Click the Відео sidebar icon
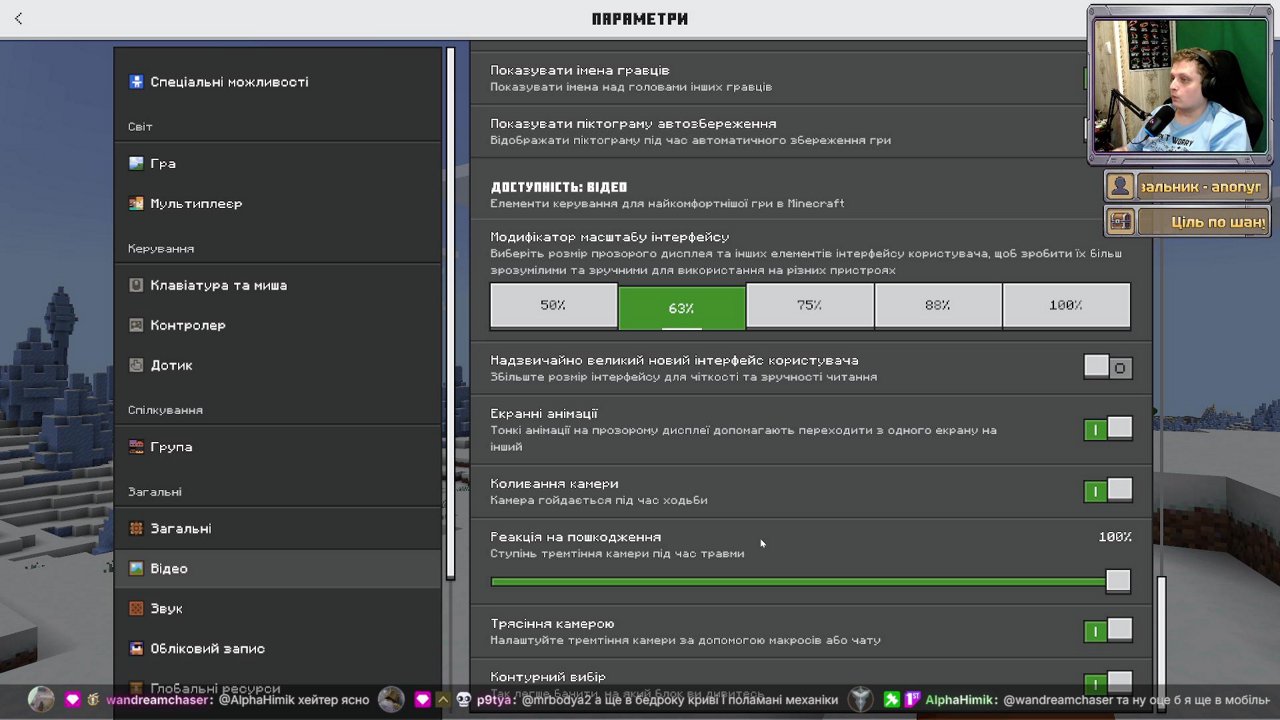The image size is (1280, 720). pos(136,568)
